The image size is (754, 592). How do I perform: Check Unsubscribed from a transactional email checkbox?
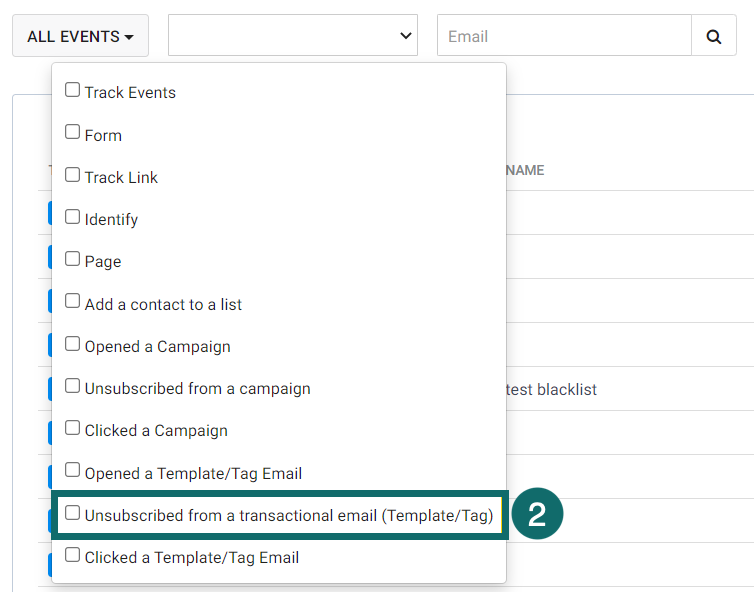click(72, 513)
